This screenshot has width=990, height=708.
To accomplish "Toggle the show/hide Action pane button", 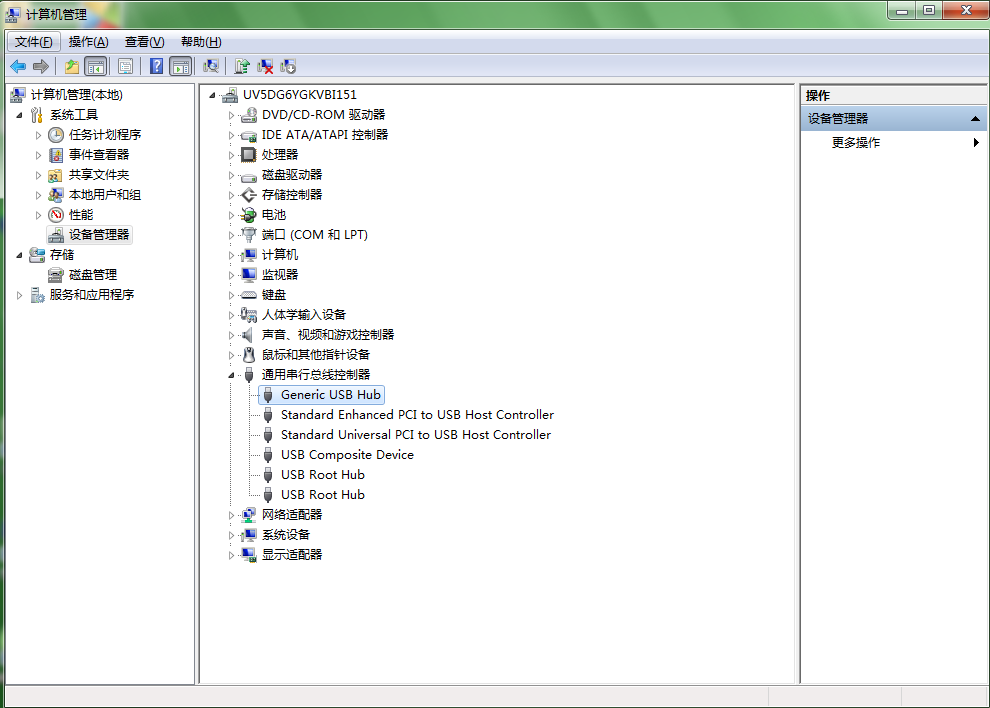I will [x=181, y=67].
